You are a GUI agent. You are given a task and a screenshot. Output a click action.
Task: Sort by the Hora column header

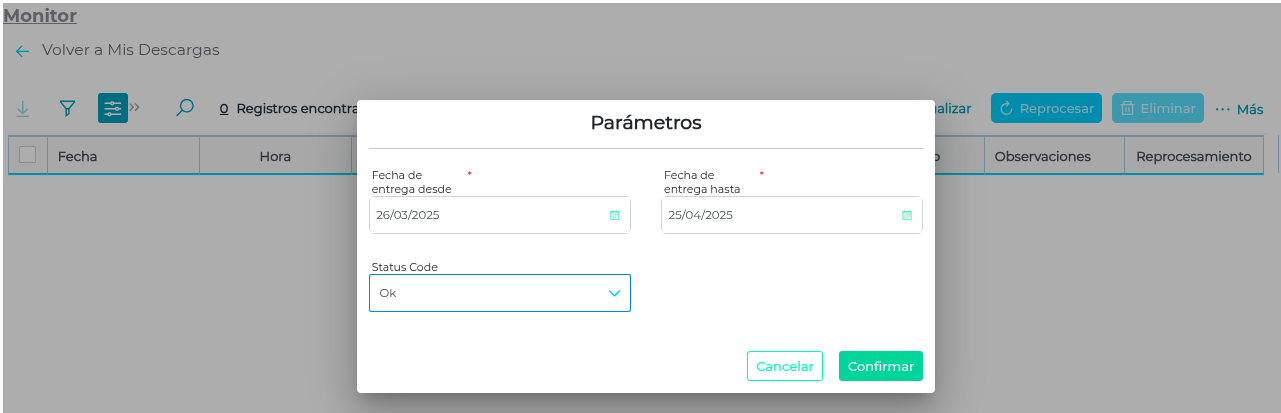tap(275, 156)
